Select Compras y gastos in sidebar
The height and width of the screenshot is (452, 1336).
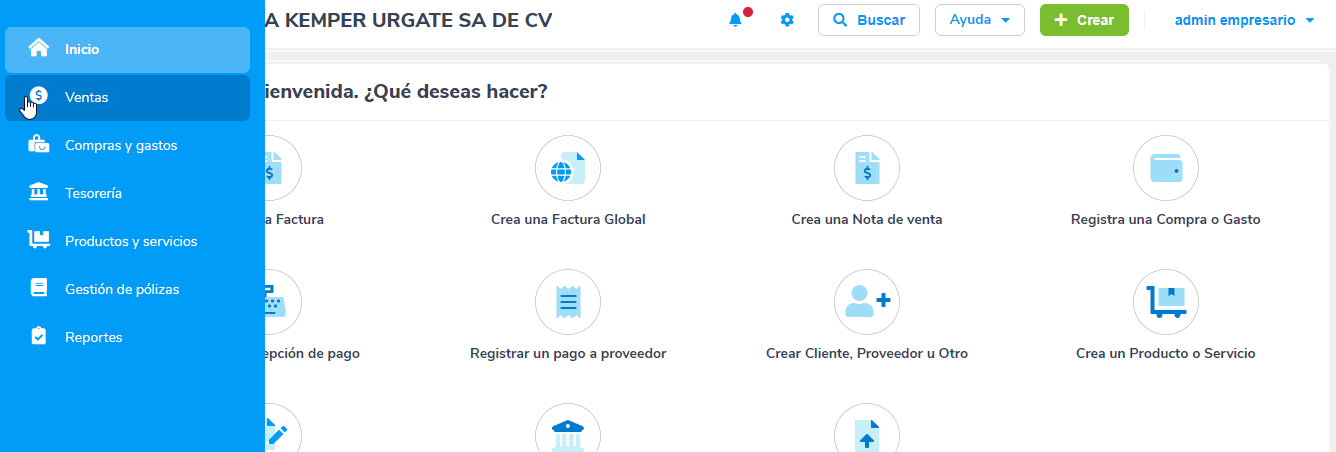point(120,145)
